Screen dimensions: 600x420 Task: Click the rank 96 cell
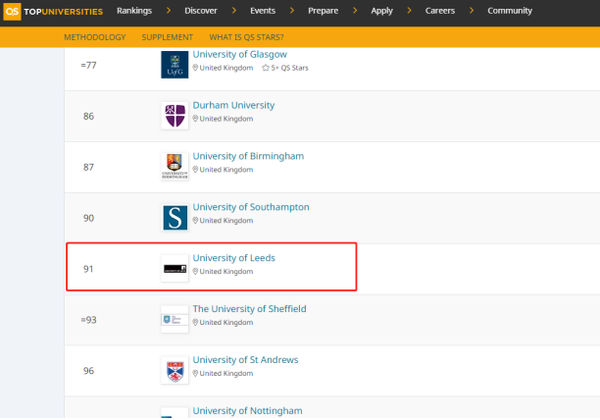[88, 371]
